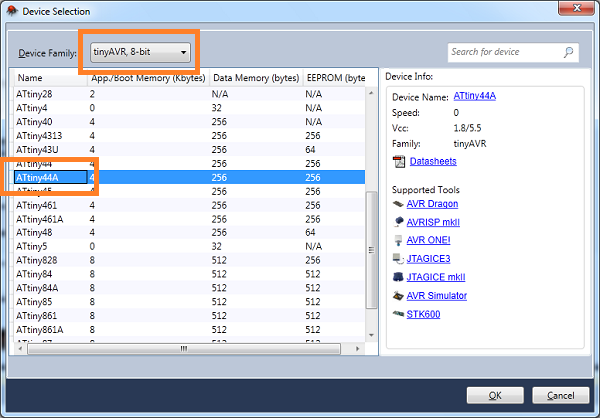Select the ATtiny4 device
This screenshot has height=418, width=600.
(190, 108)
